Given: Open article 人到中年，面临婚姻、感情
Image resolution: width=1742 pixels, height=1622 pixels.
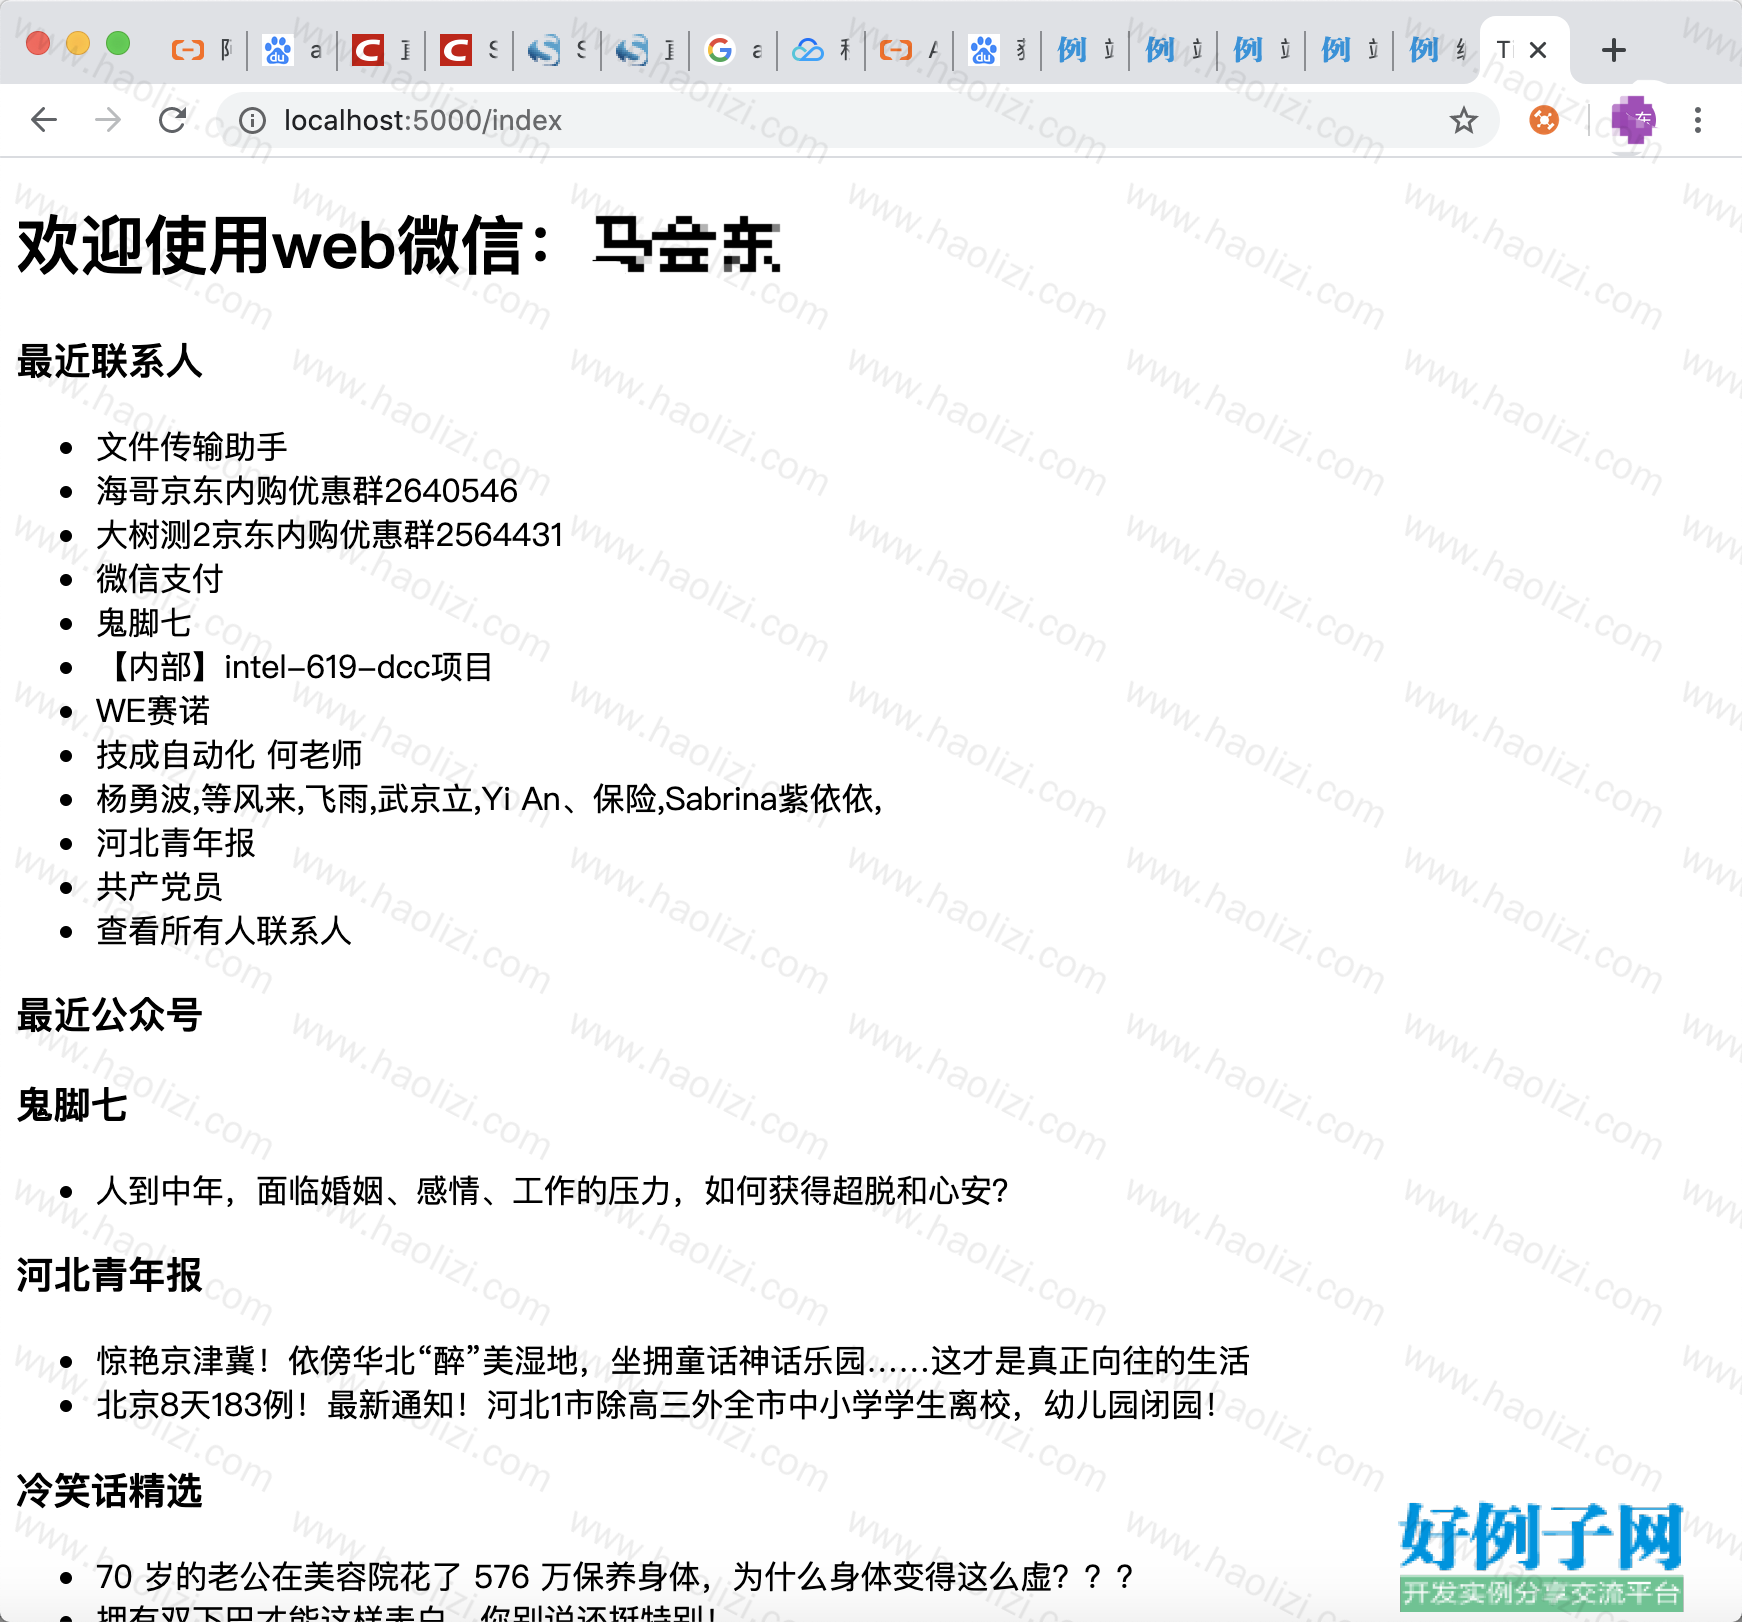Looking at the screenshot, I should [552, 1191].
